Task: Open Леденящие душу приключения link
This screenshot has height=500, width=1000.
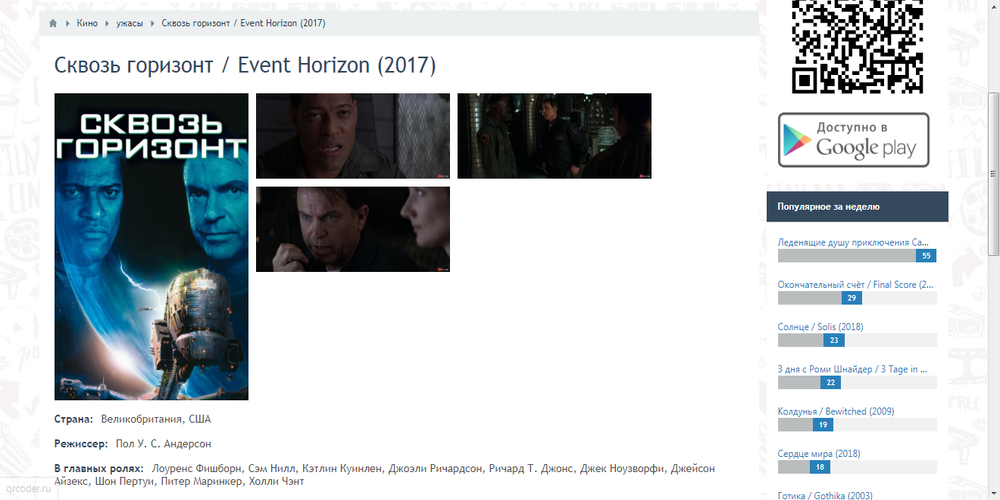Action: pyautogui.click(x=853, y=242)
